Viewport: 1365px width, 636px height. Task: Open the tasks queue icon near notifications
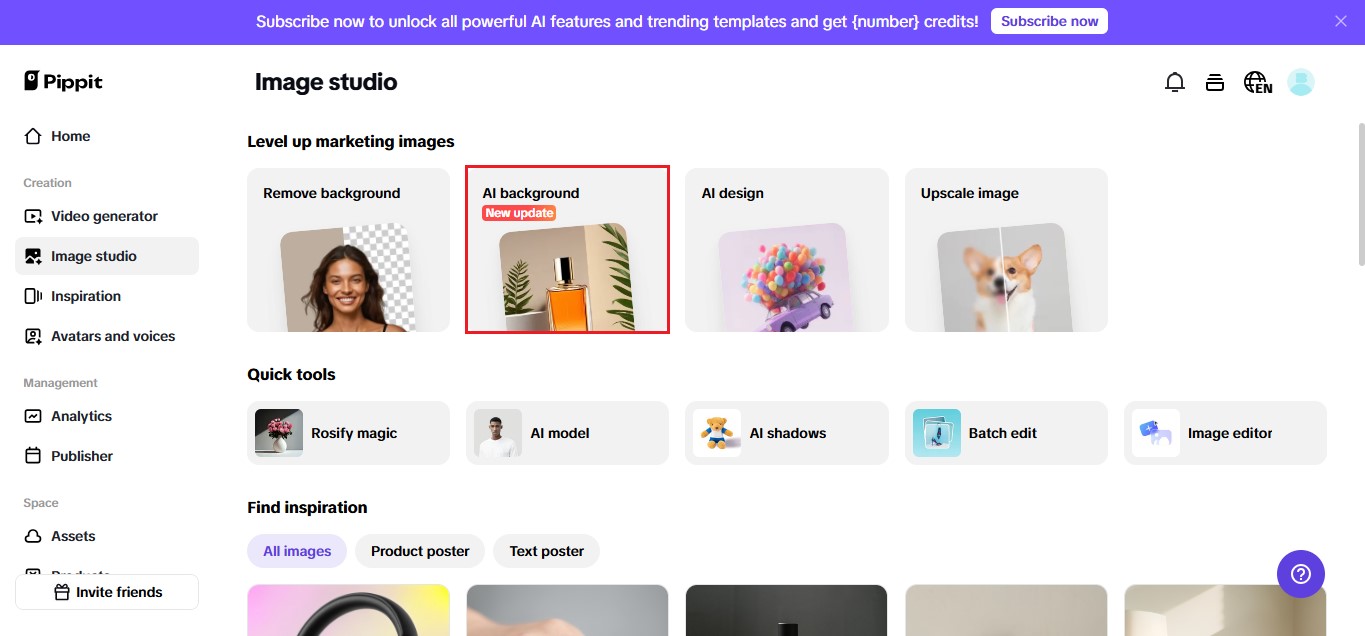click(1215, 82)
